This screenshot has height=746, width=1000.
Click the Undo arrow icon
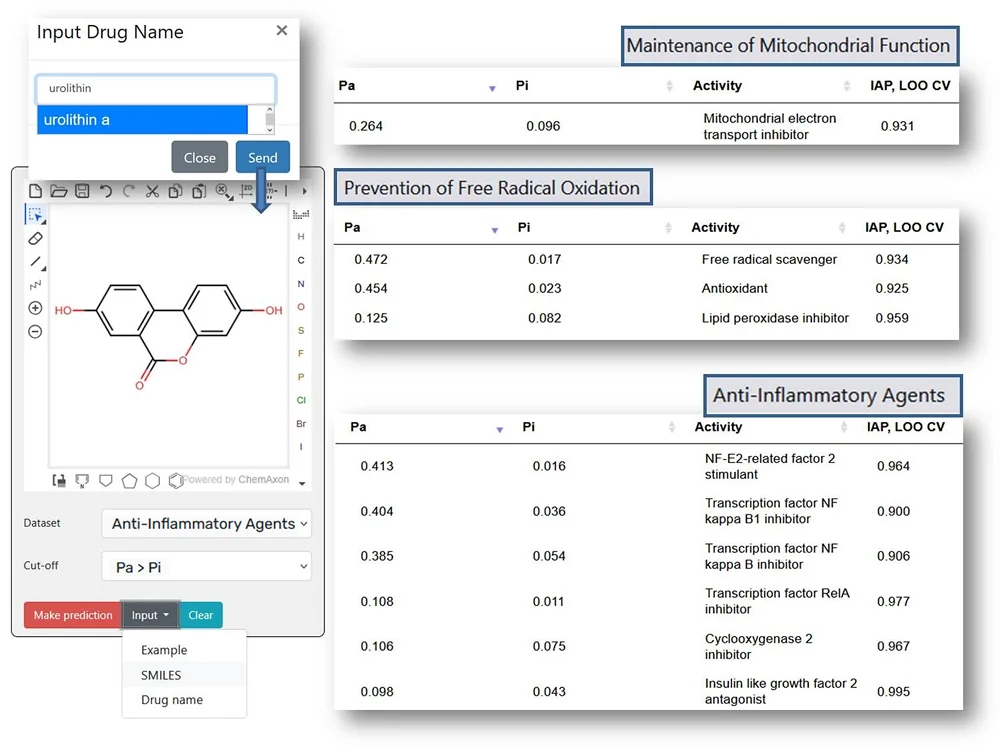(105, 191)
